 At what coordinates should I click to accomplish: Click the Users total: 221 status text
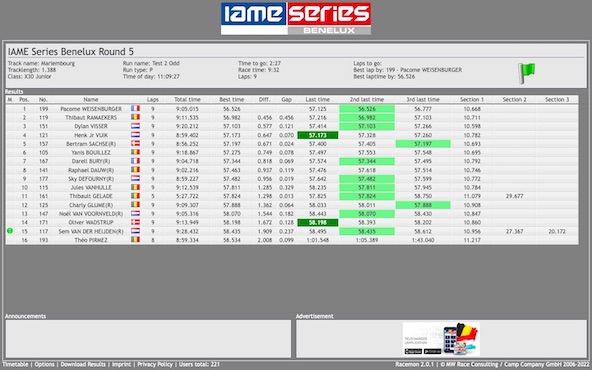click(x=199, y=364)
